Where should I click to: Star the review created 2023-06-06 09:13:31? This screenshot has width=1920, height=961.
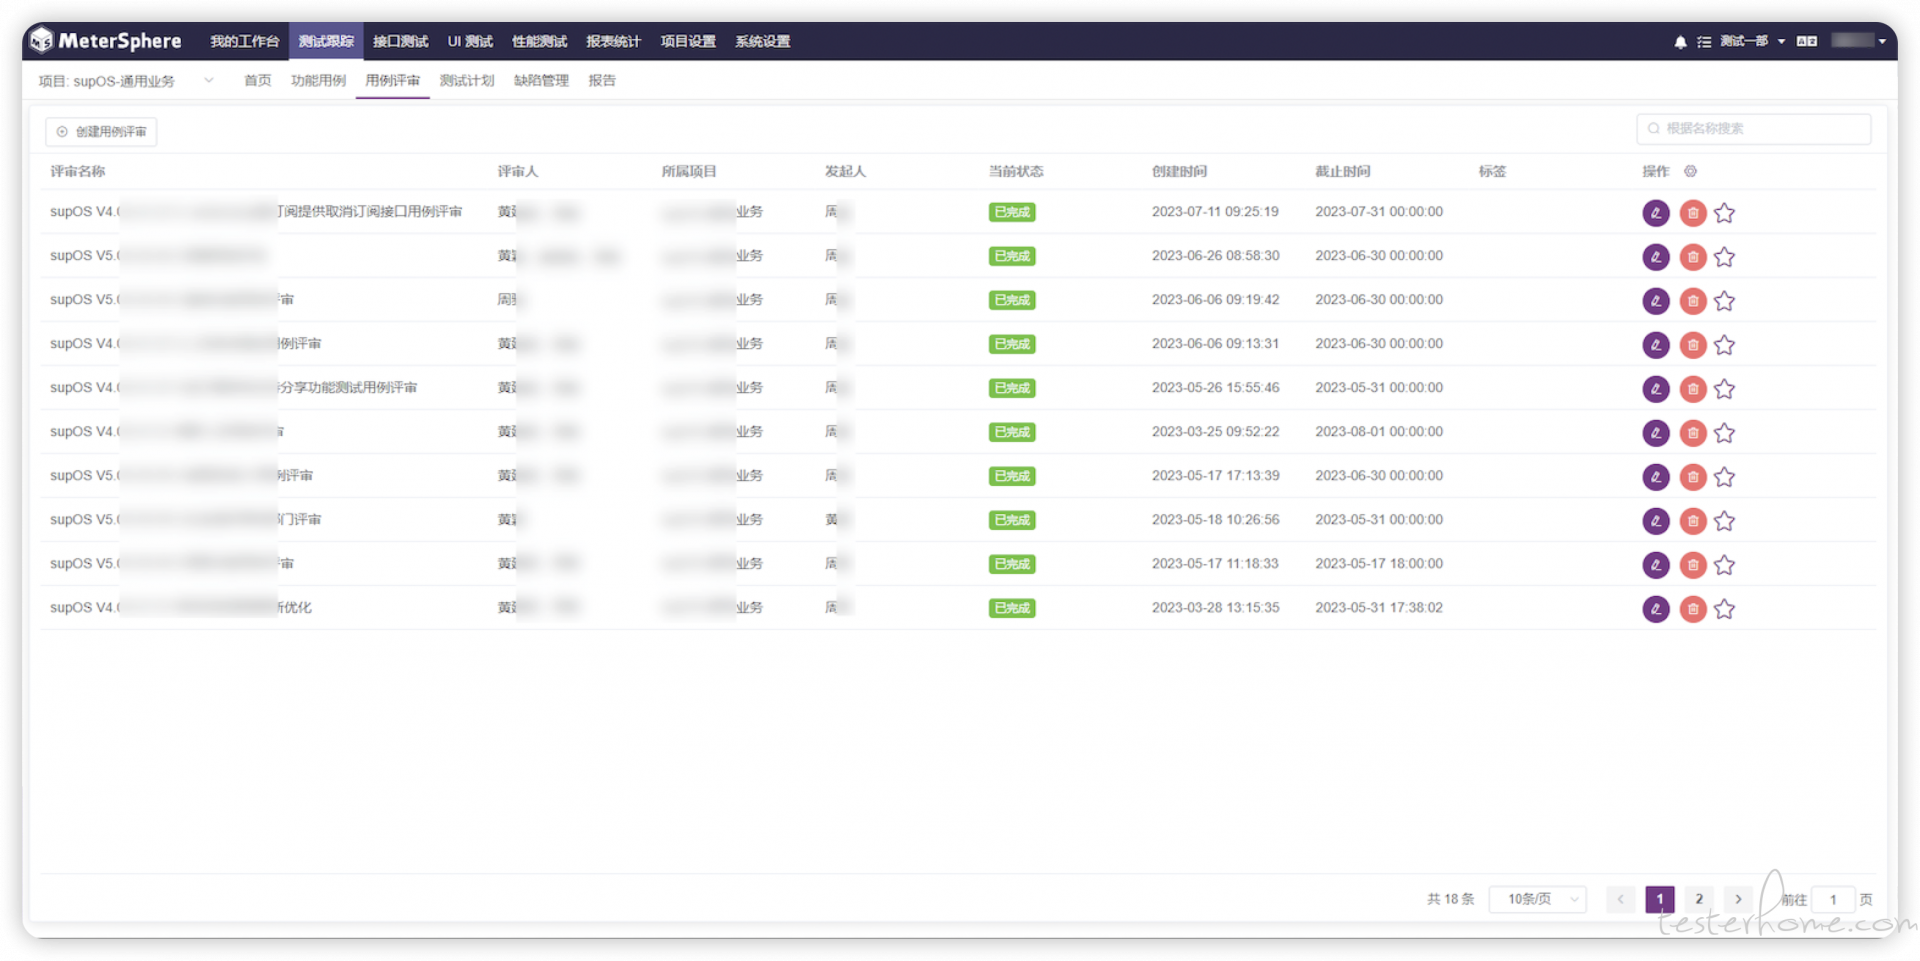pos(1725,345)
